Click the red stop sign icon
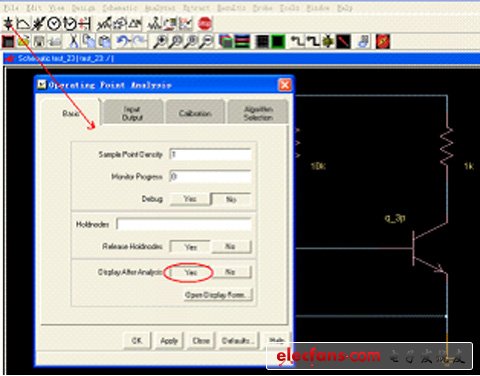Viewport: 480px width, 376px height. click(205, 24)
